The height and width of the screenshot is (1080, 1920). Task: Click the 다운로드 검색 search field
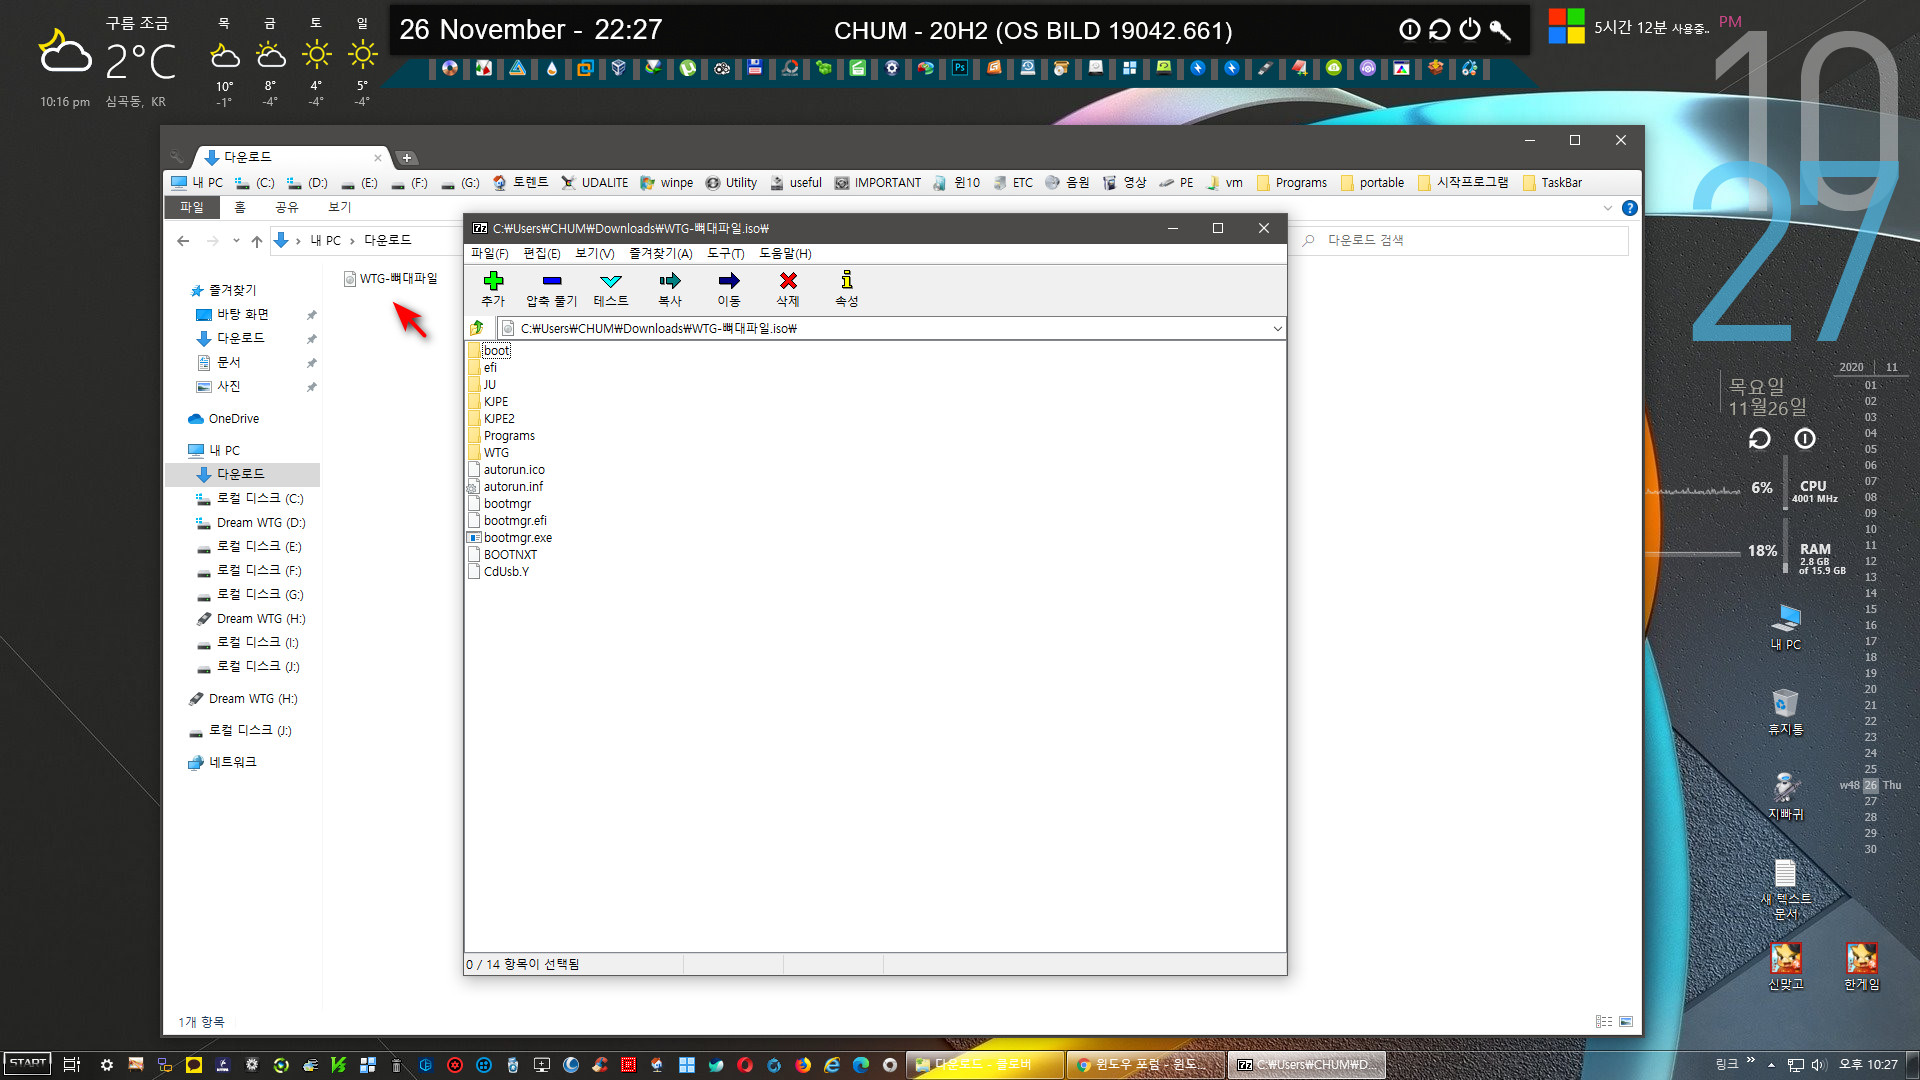pos(1463,241)
